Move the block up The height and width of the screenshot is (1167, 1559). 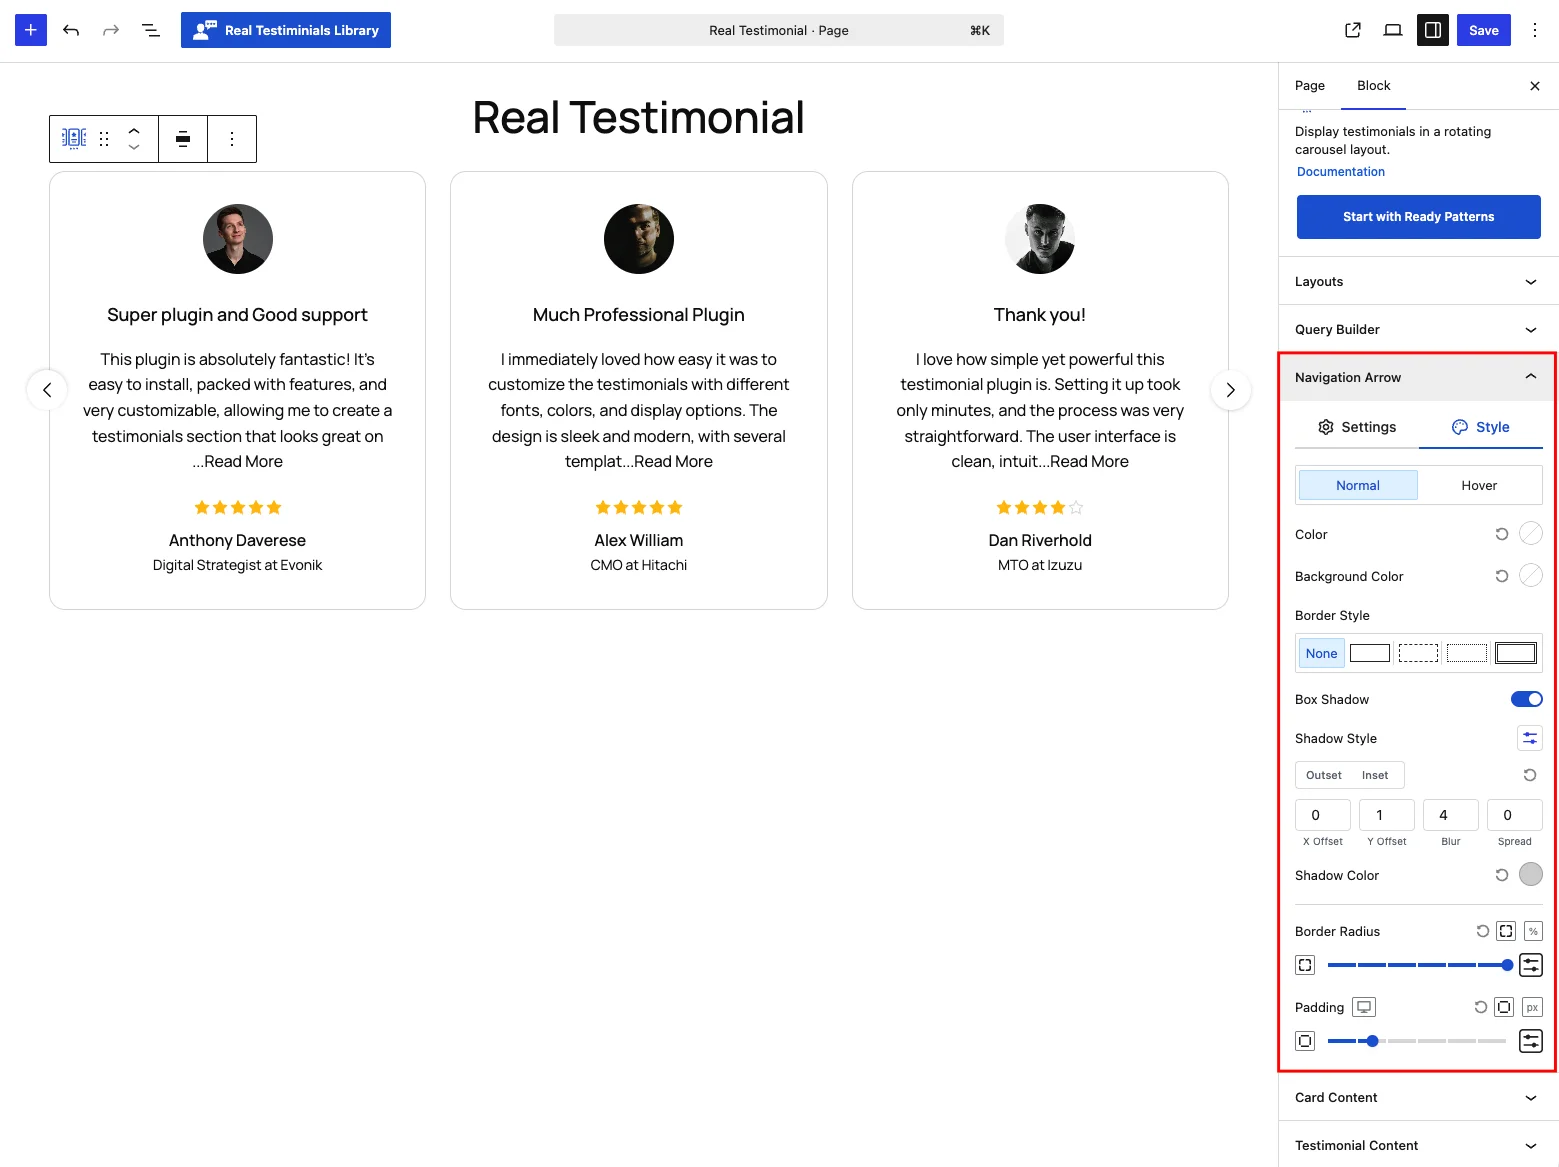pyautogui.click(x=134, y=130)
